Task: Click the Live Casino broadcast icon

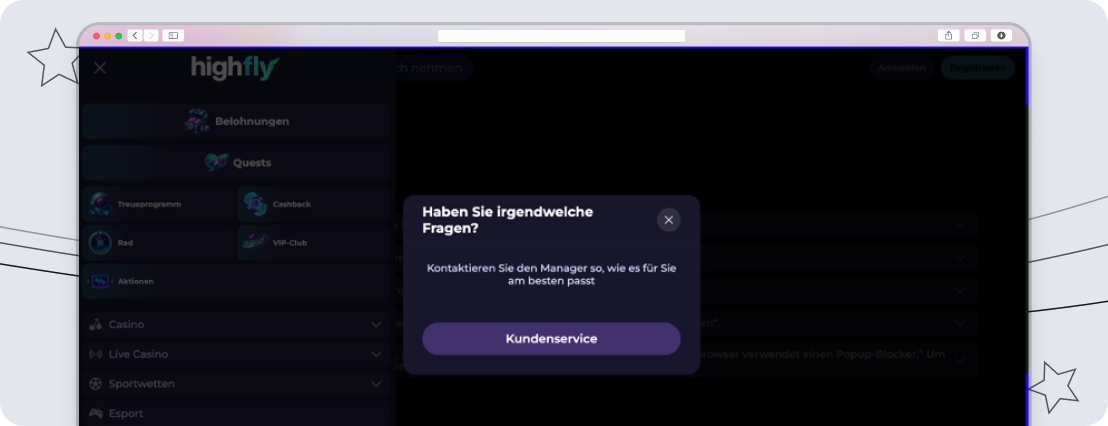Action: tap(96, 354)
